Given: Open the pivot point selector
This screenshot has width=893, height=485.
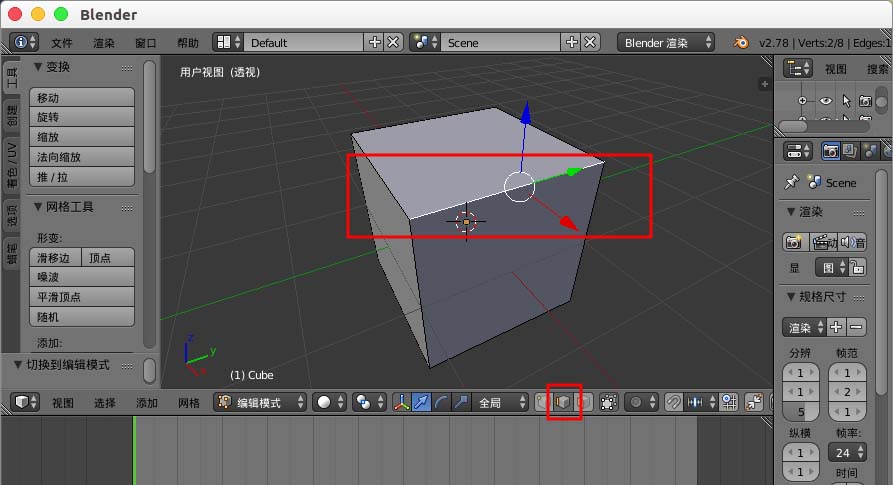Looking at the screenshot, I should click(369, 402).
